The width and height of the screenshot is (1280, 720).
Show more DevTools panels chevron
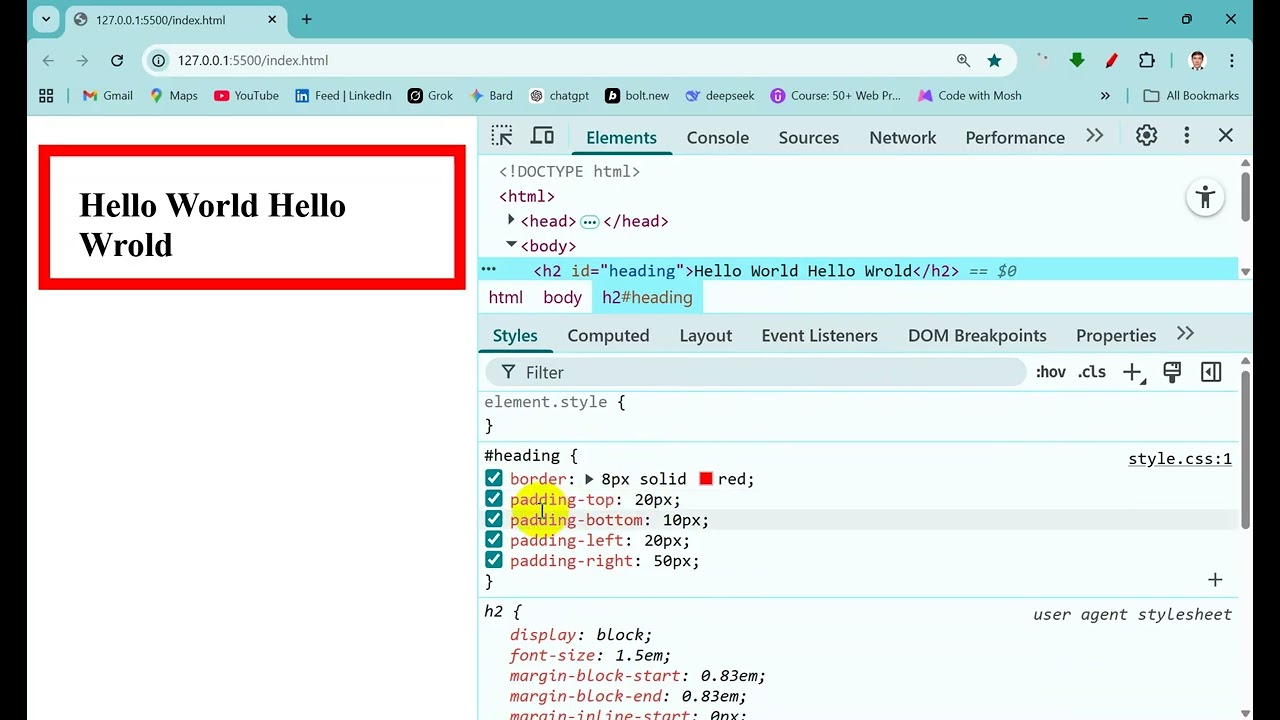[1095, 136]
